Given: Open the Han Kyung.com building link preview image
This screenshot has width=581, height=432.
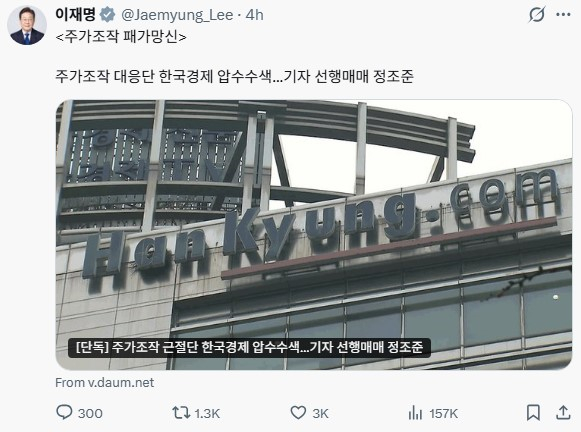Looking at the screenshot, I should coord(314,235).
